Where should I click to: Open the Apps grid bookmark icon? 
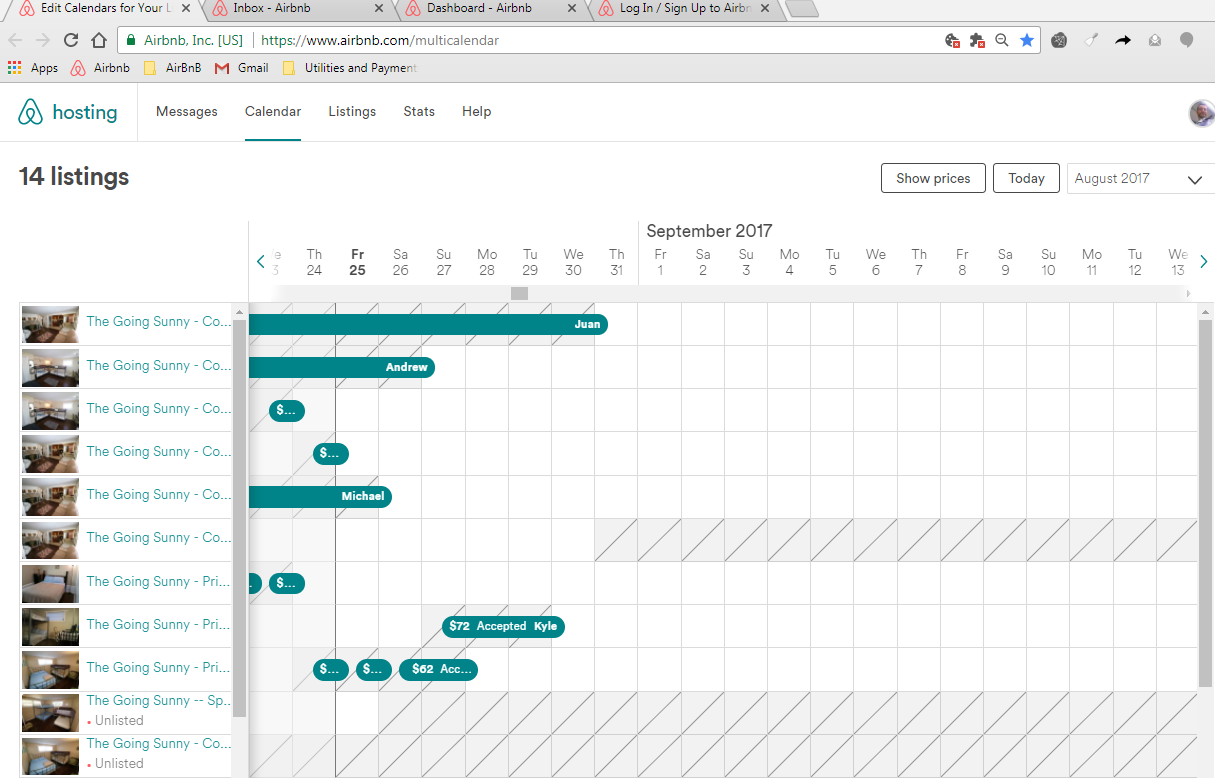click(x=14, y=68)
